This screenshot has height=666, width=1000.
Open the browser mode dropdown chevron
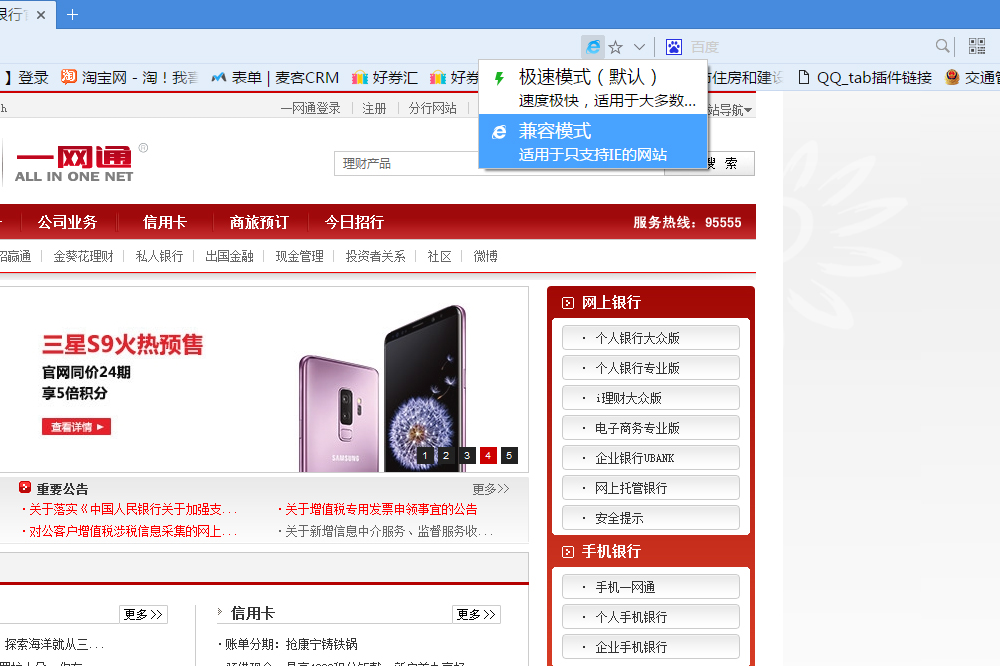coord(639,47)
